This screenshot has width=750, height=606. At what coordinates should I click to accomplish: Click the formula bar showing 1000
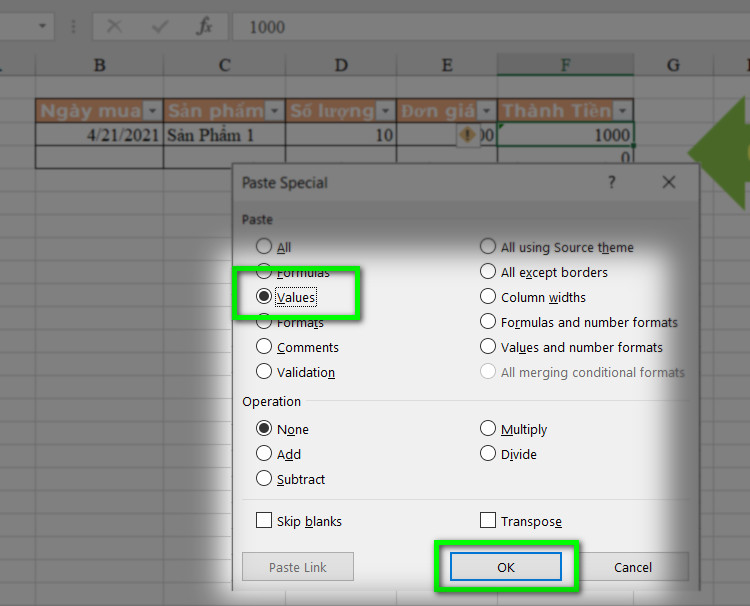click(x=491, y=27)
